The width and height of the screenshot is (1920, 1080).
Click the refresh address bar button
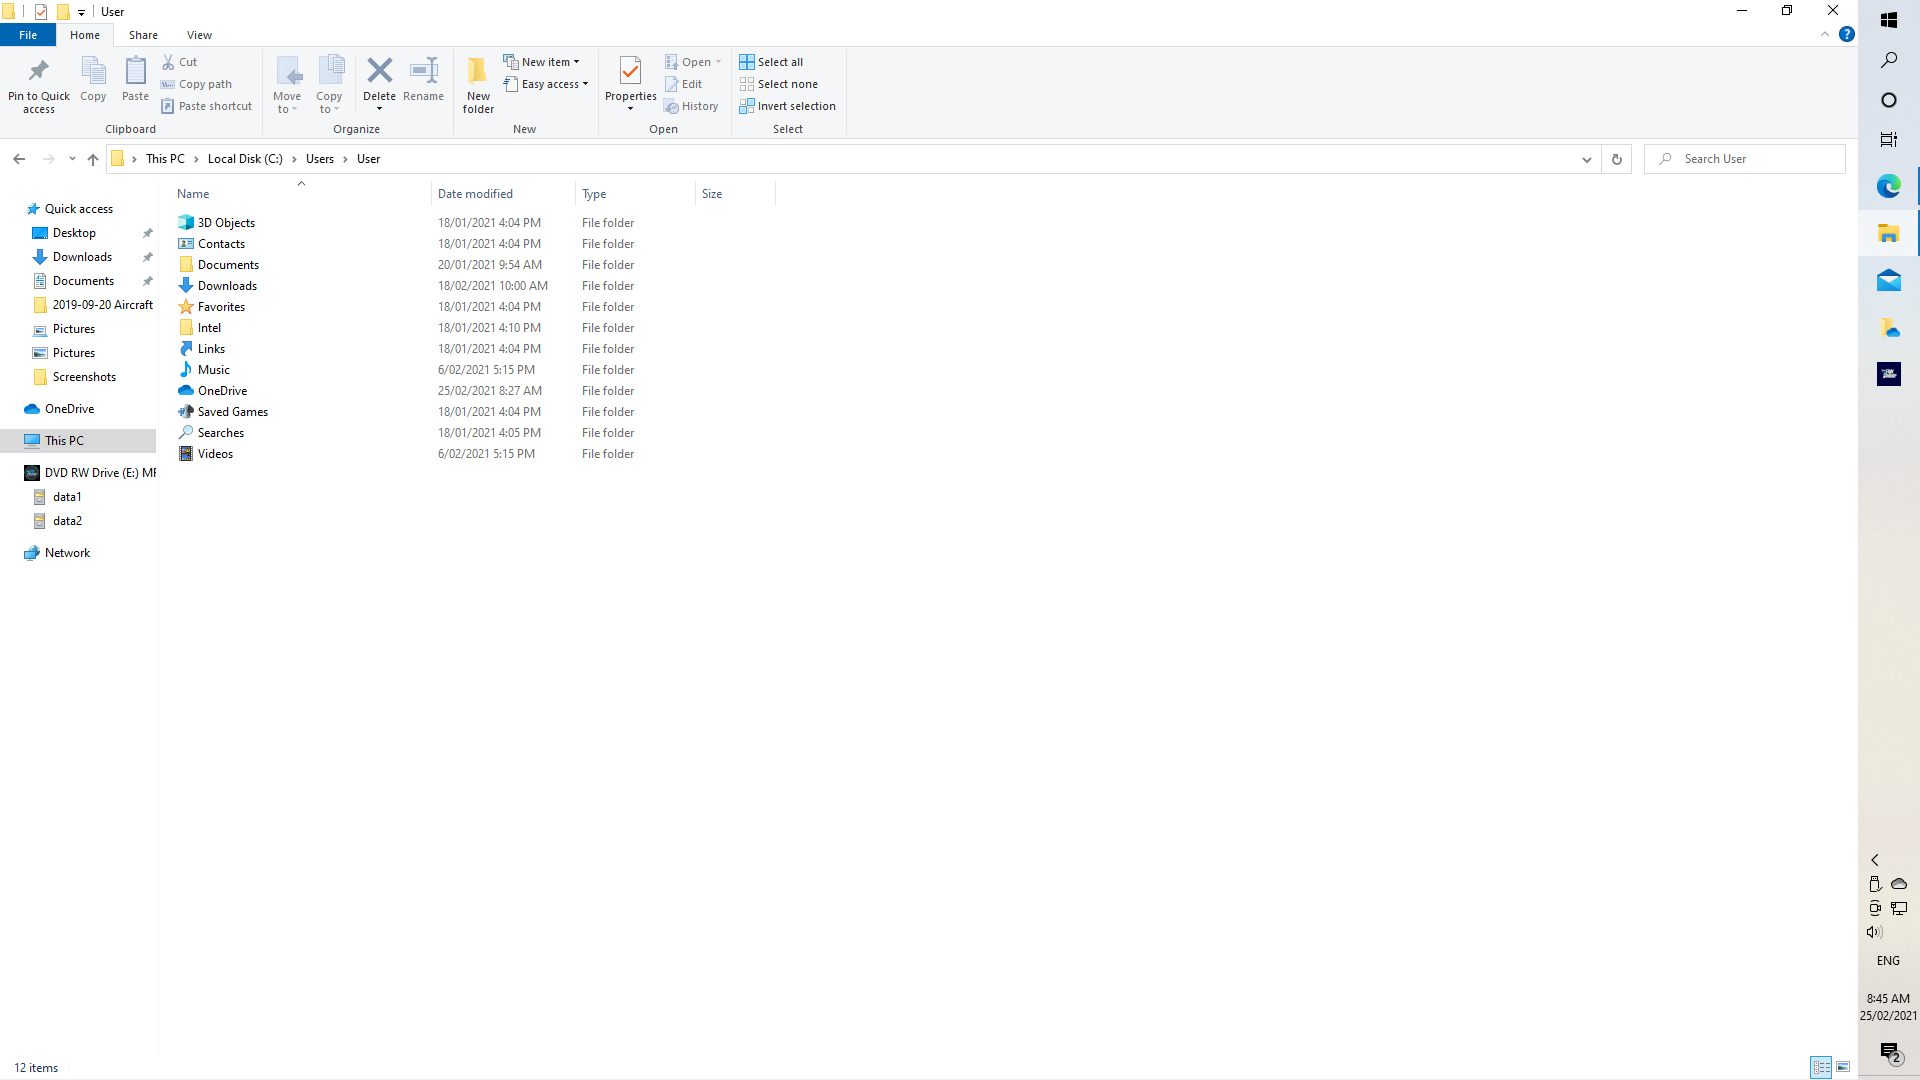coord(1616,159)
